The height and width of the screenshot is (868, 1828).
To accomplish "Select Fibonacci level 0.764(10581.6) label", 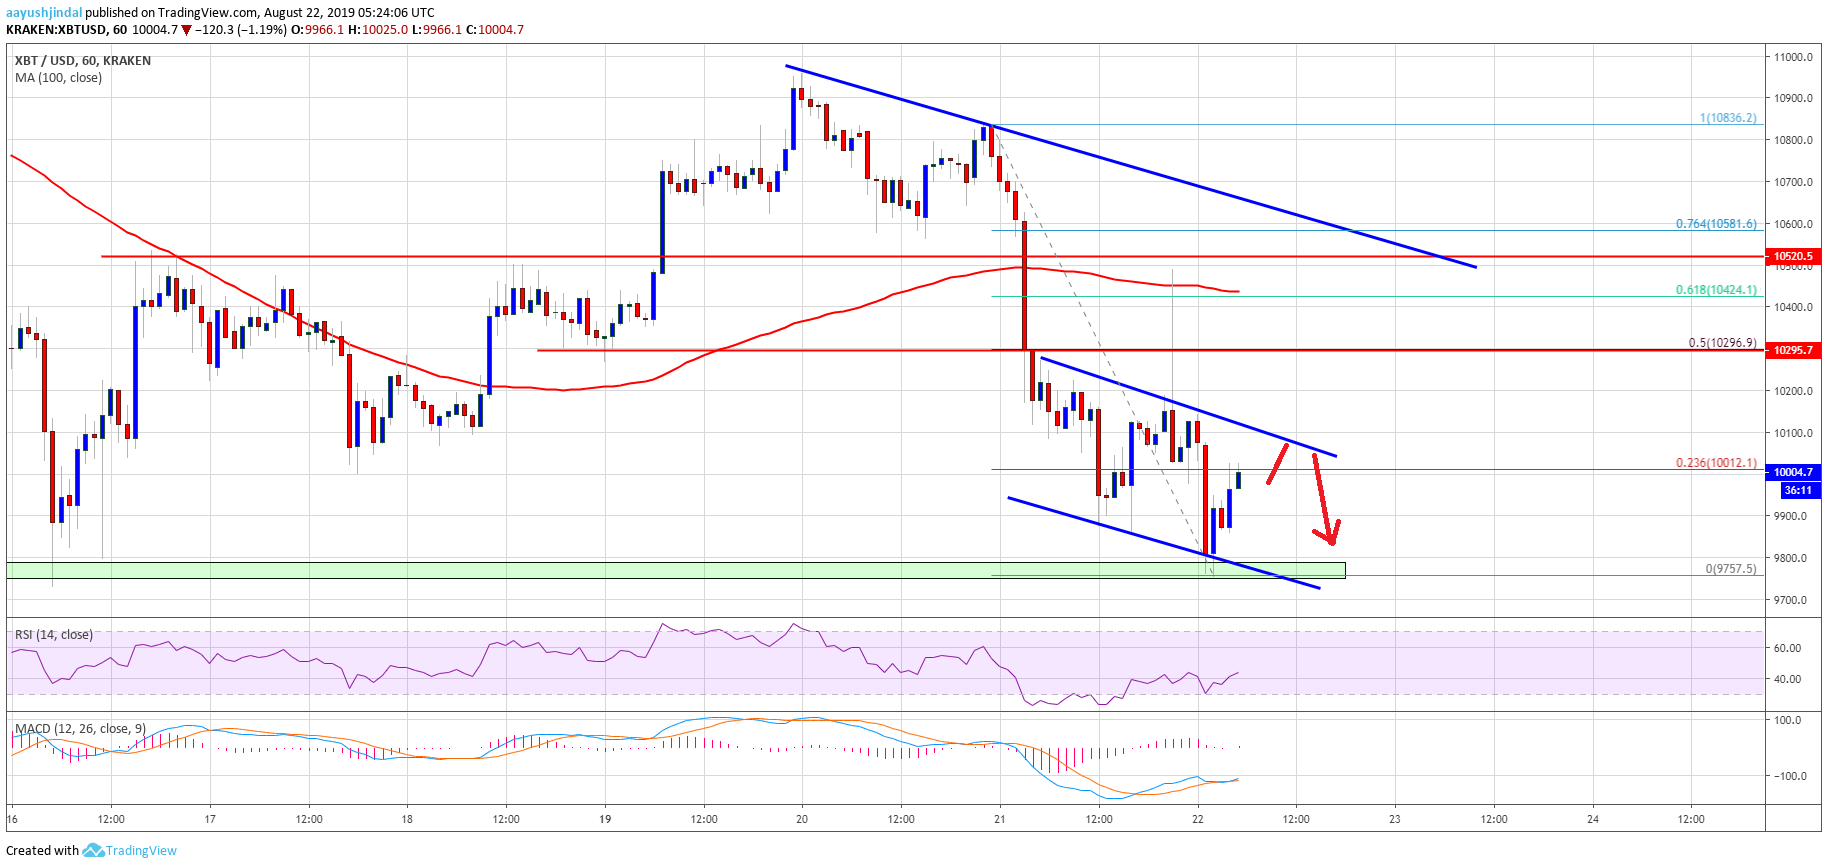I will (1716, 224).
